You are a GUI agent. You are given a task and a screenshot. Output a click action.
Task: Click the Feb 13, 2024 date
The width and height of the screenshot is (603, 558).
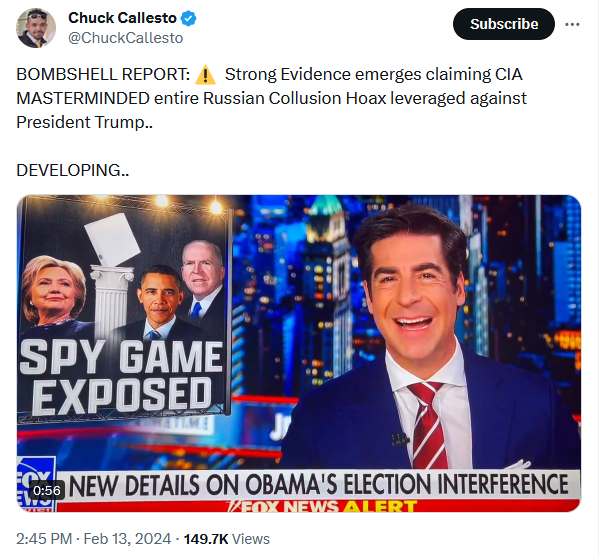pos(127,539)
